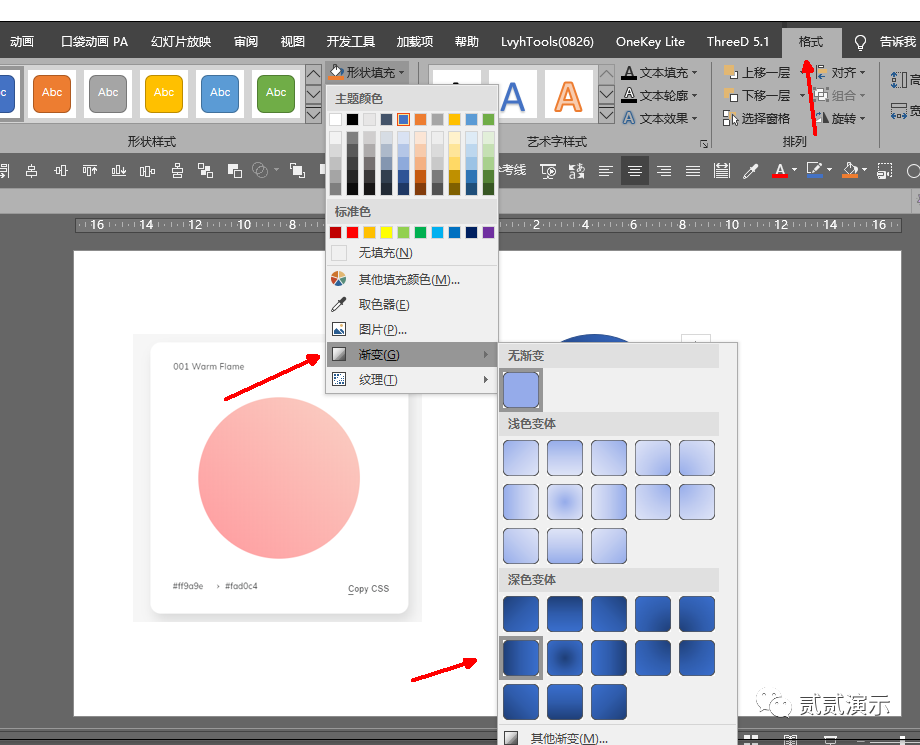Click the align middle vertically icon

[x=60, y=171]
